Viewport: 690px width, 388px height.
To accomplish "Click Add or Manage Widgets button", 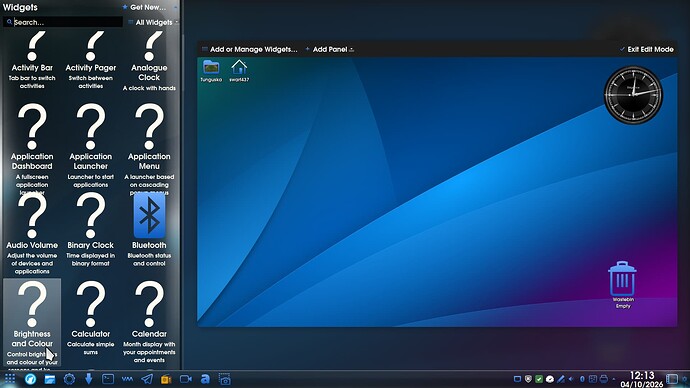I will (x=250, y=49).
